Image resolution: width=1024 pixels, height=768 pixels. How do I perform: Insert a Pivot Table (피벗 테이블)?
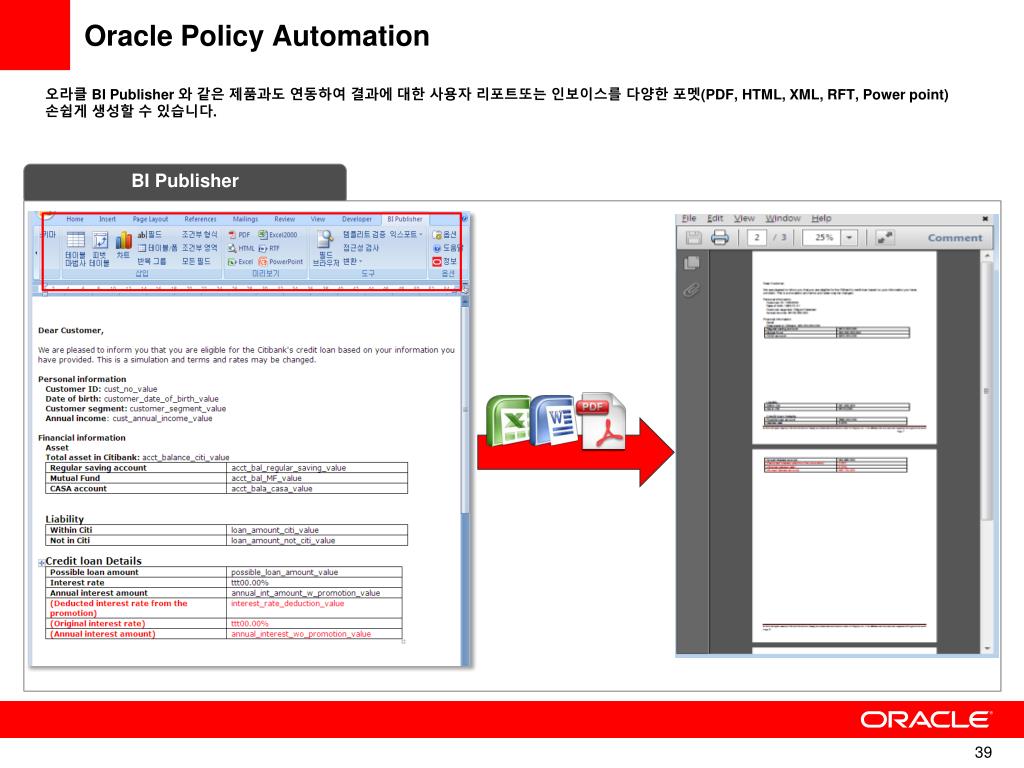coord(100,248)
